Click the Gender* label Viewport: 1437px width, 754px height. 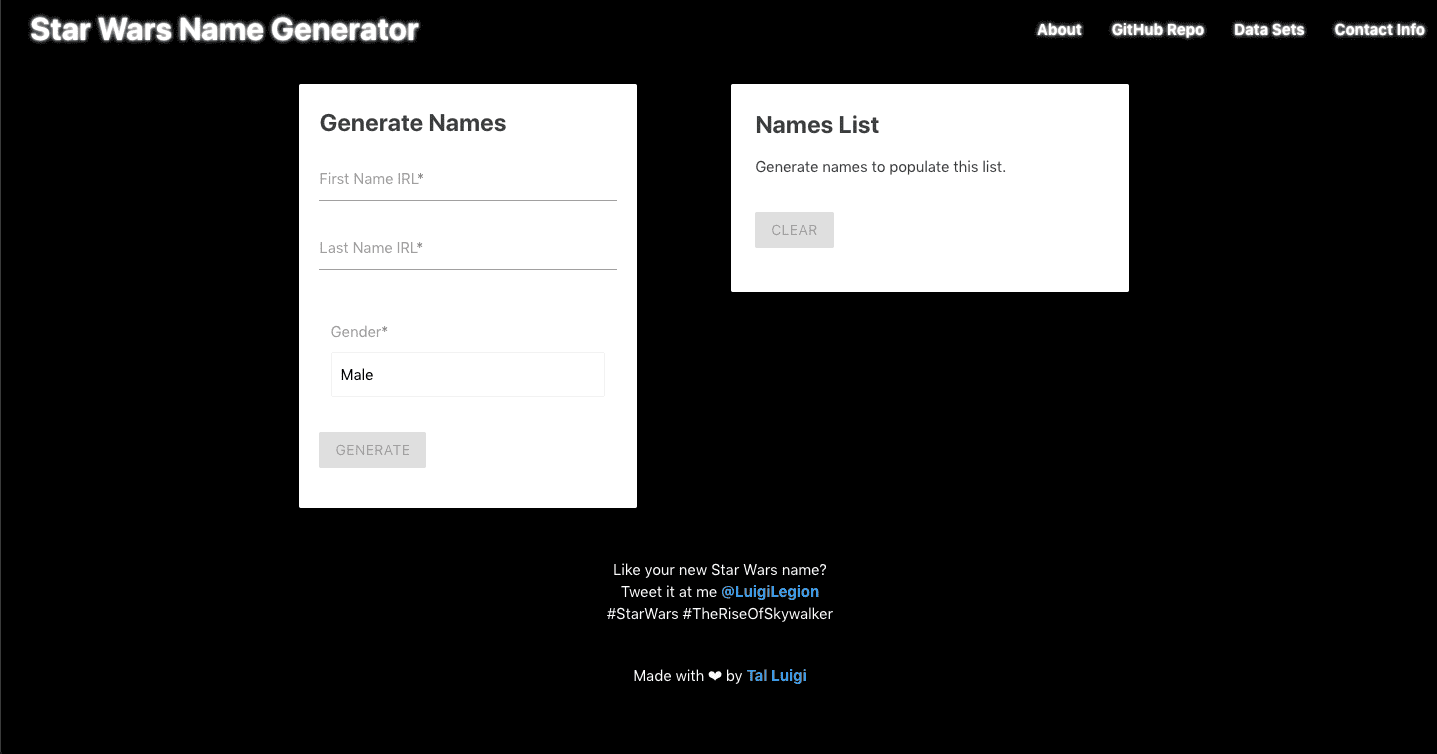pyautogui.click(x=359, y=331)
